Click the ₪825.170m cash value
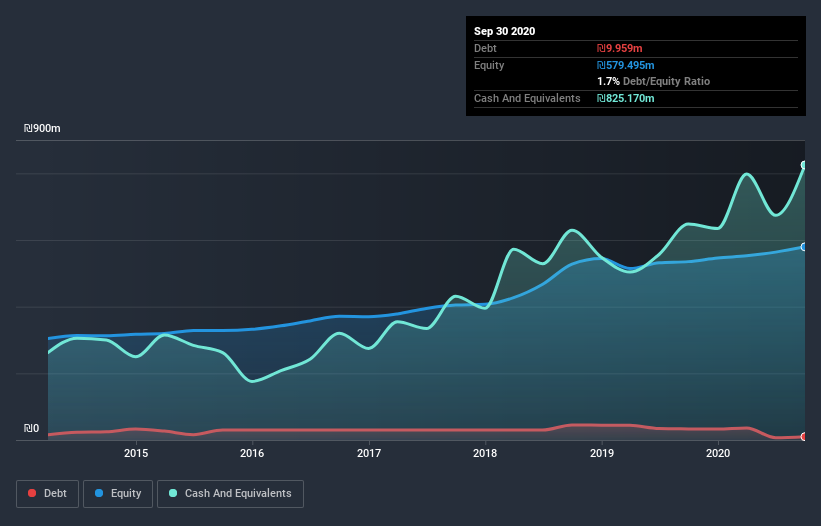Screen dimensions: 821x526 pyautogui.click(x=626, y=98)
